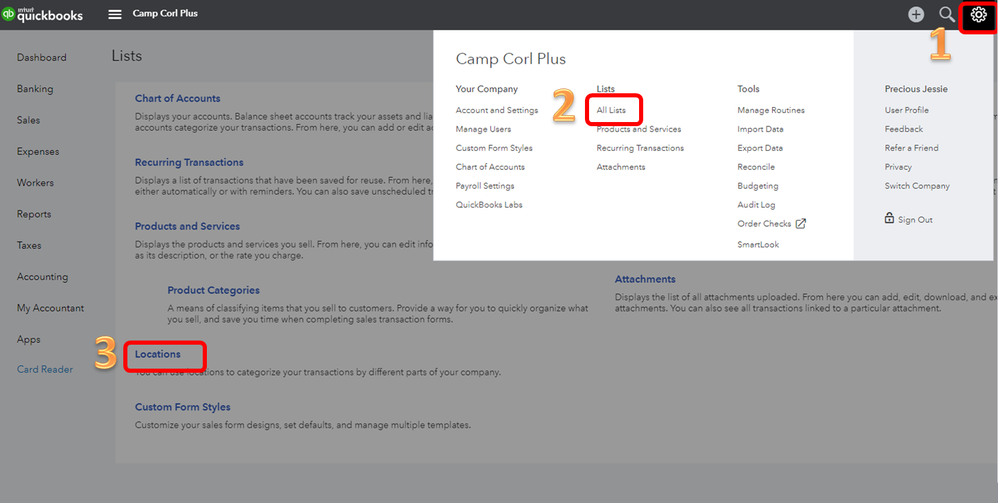
Task: Open the Product Categories list
Action: 213,290
